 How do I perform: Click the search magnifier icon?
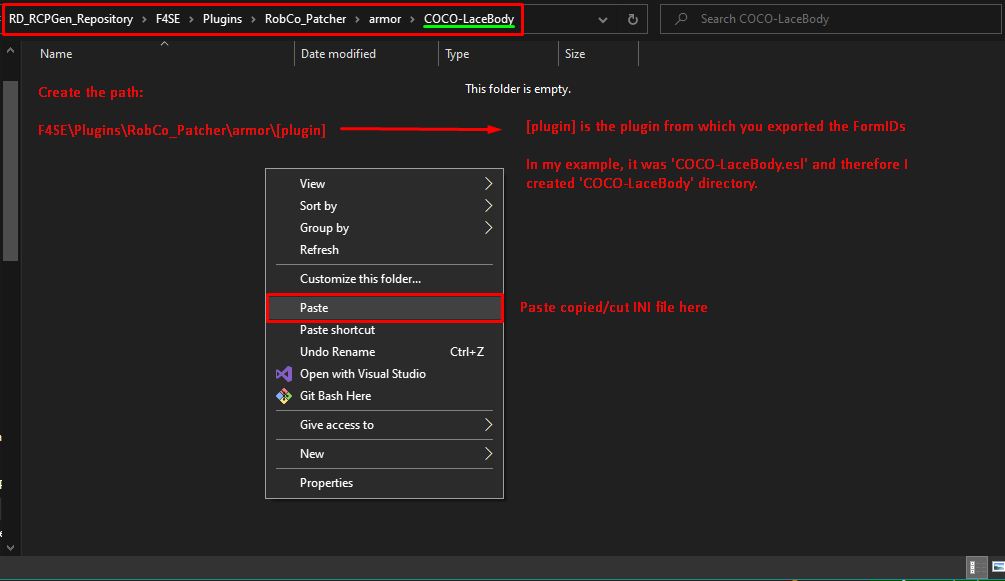(681, 19)
